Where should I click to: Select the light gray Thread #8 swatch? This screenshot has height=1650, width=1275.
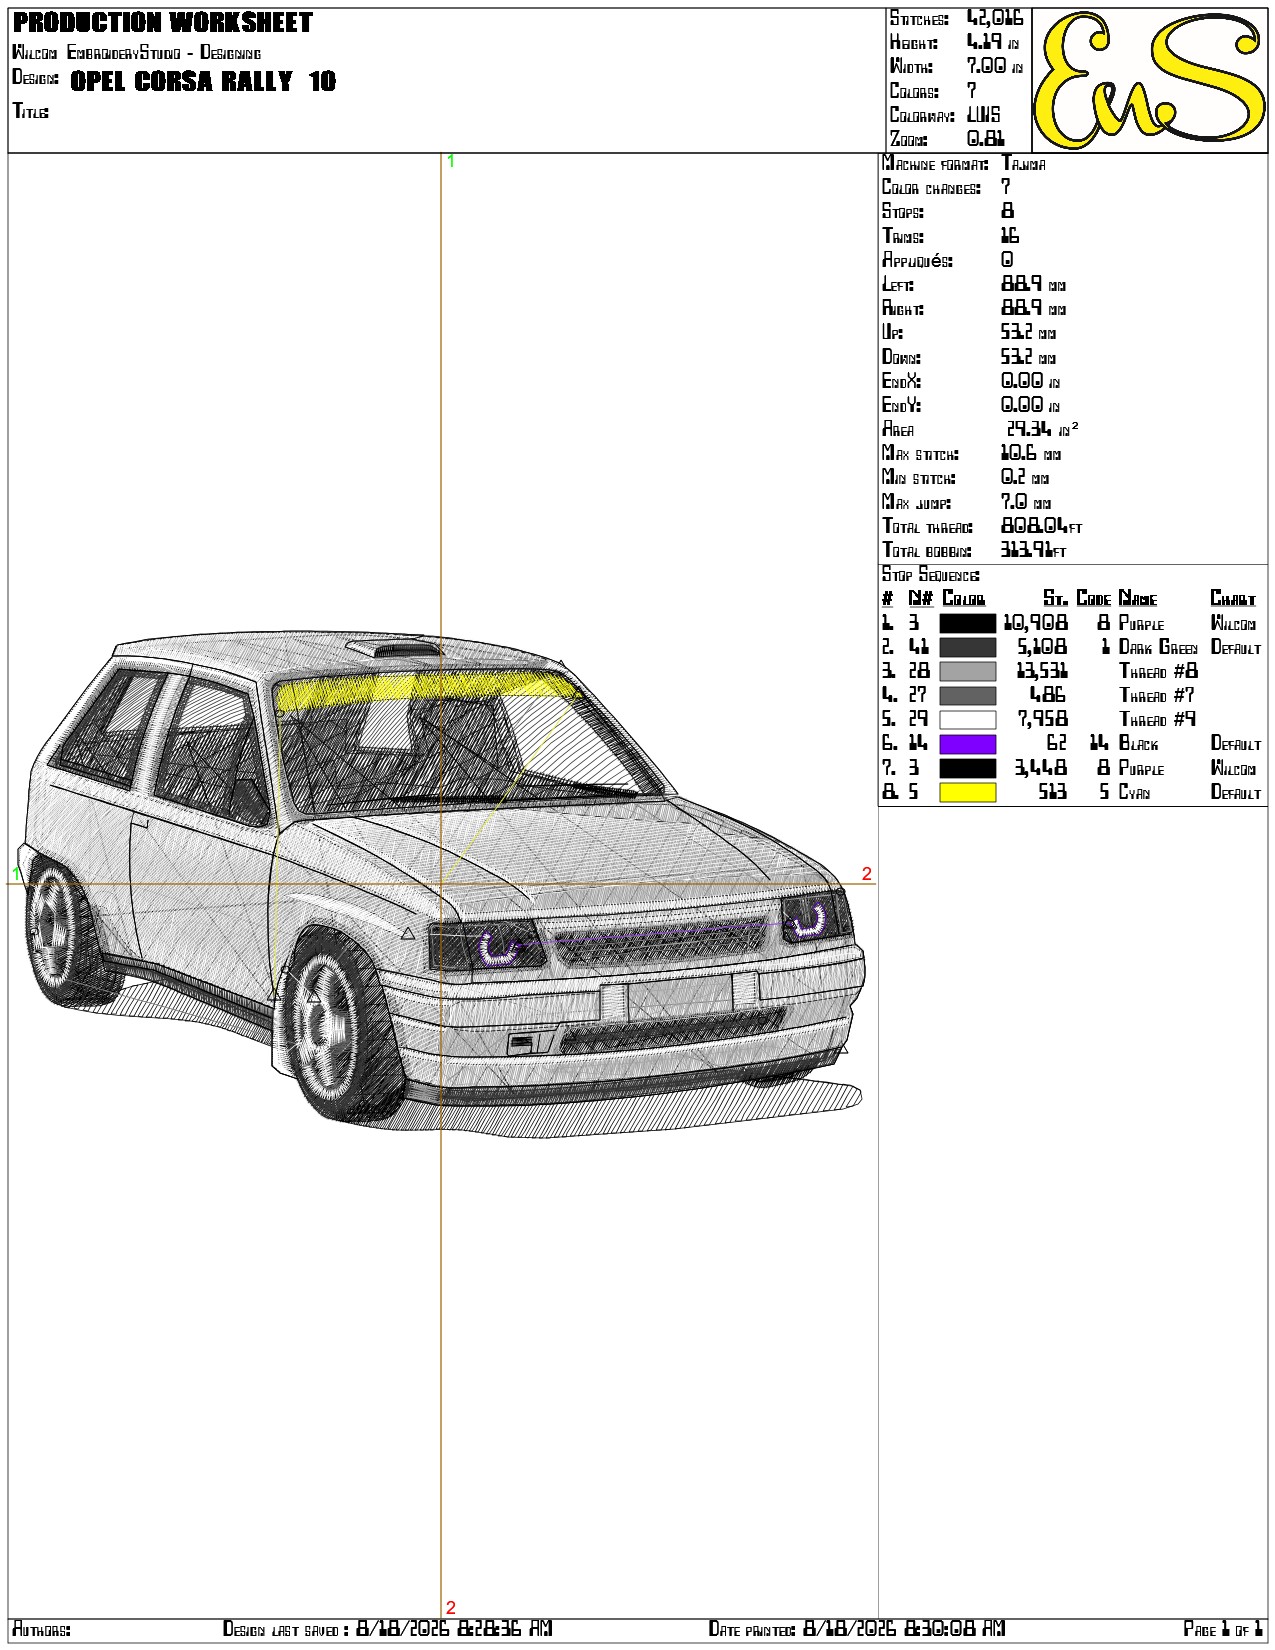pyautogui.click(x=967, y=671)
